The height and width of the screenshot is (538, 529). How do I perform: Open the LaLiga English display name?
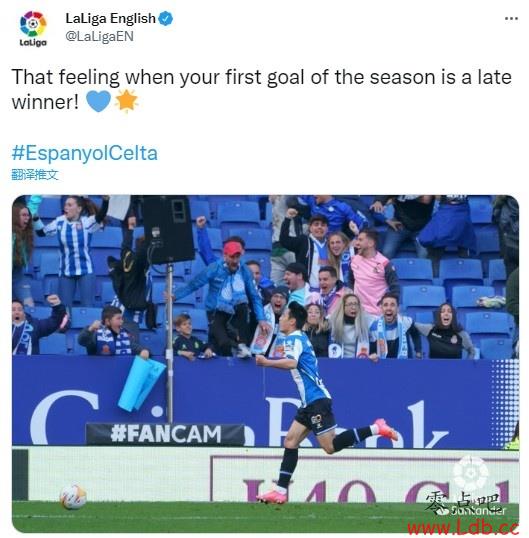coord(110,18)
